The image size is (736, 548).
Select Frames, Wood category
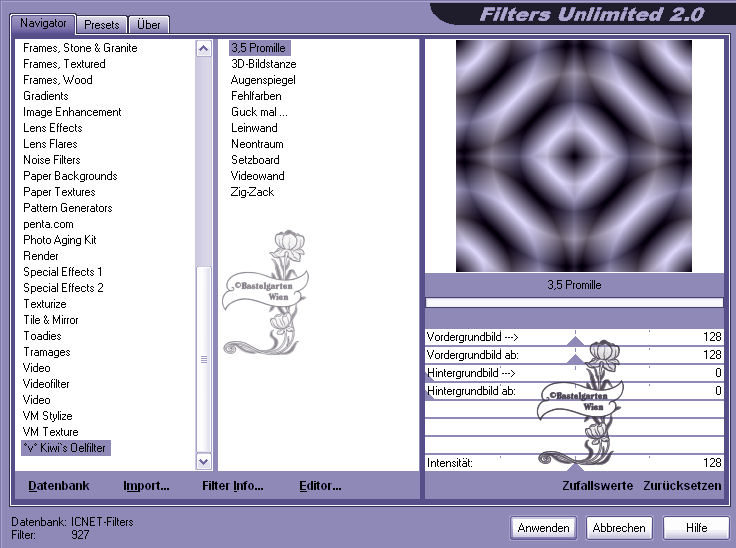[58, 80]
